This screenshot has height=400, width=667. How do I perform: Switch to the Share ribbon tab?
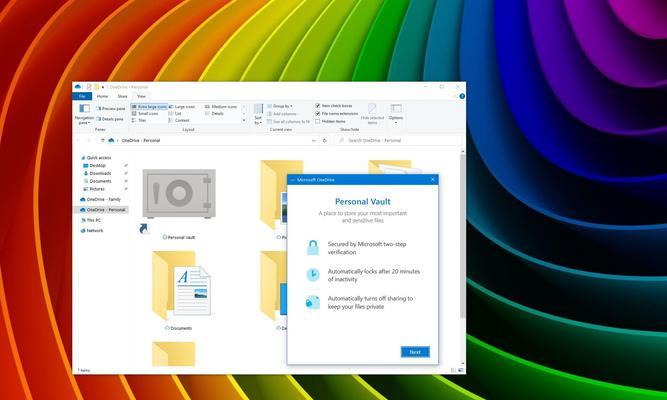(123, 97)
